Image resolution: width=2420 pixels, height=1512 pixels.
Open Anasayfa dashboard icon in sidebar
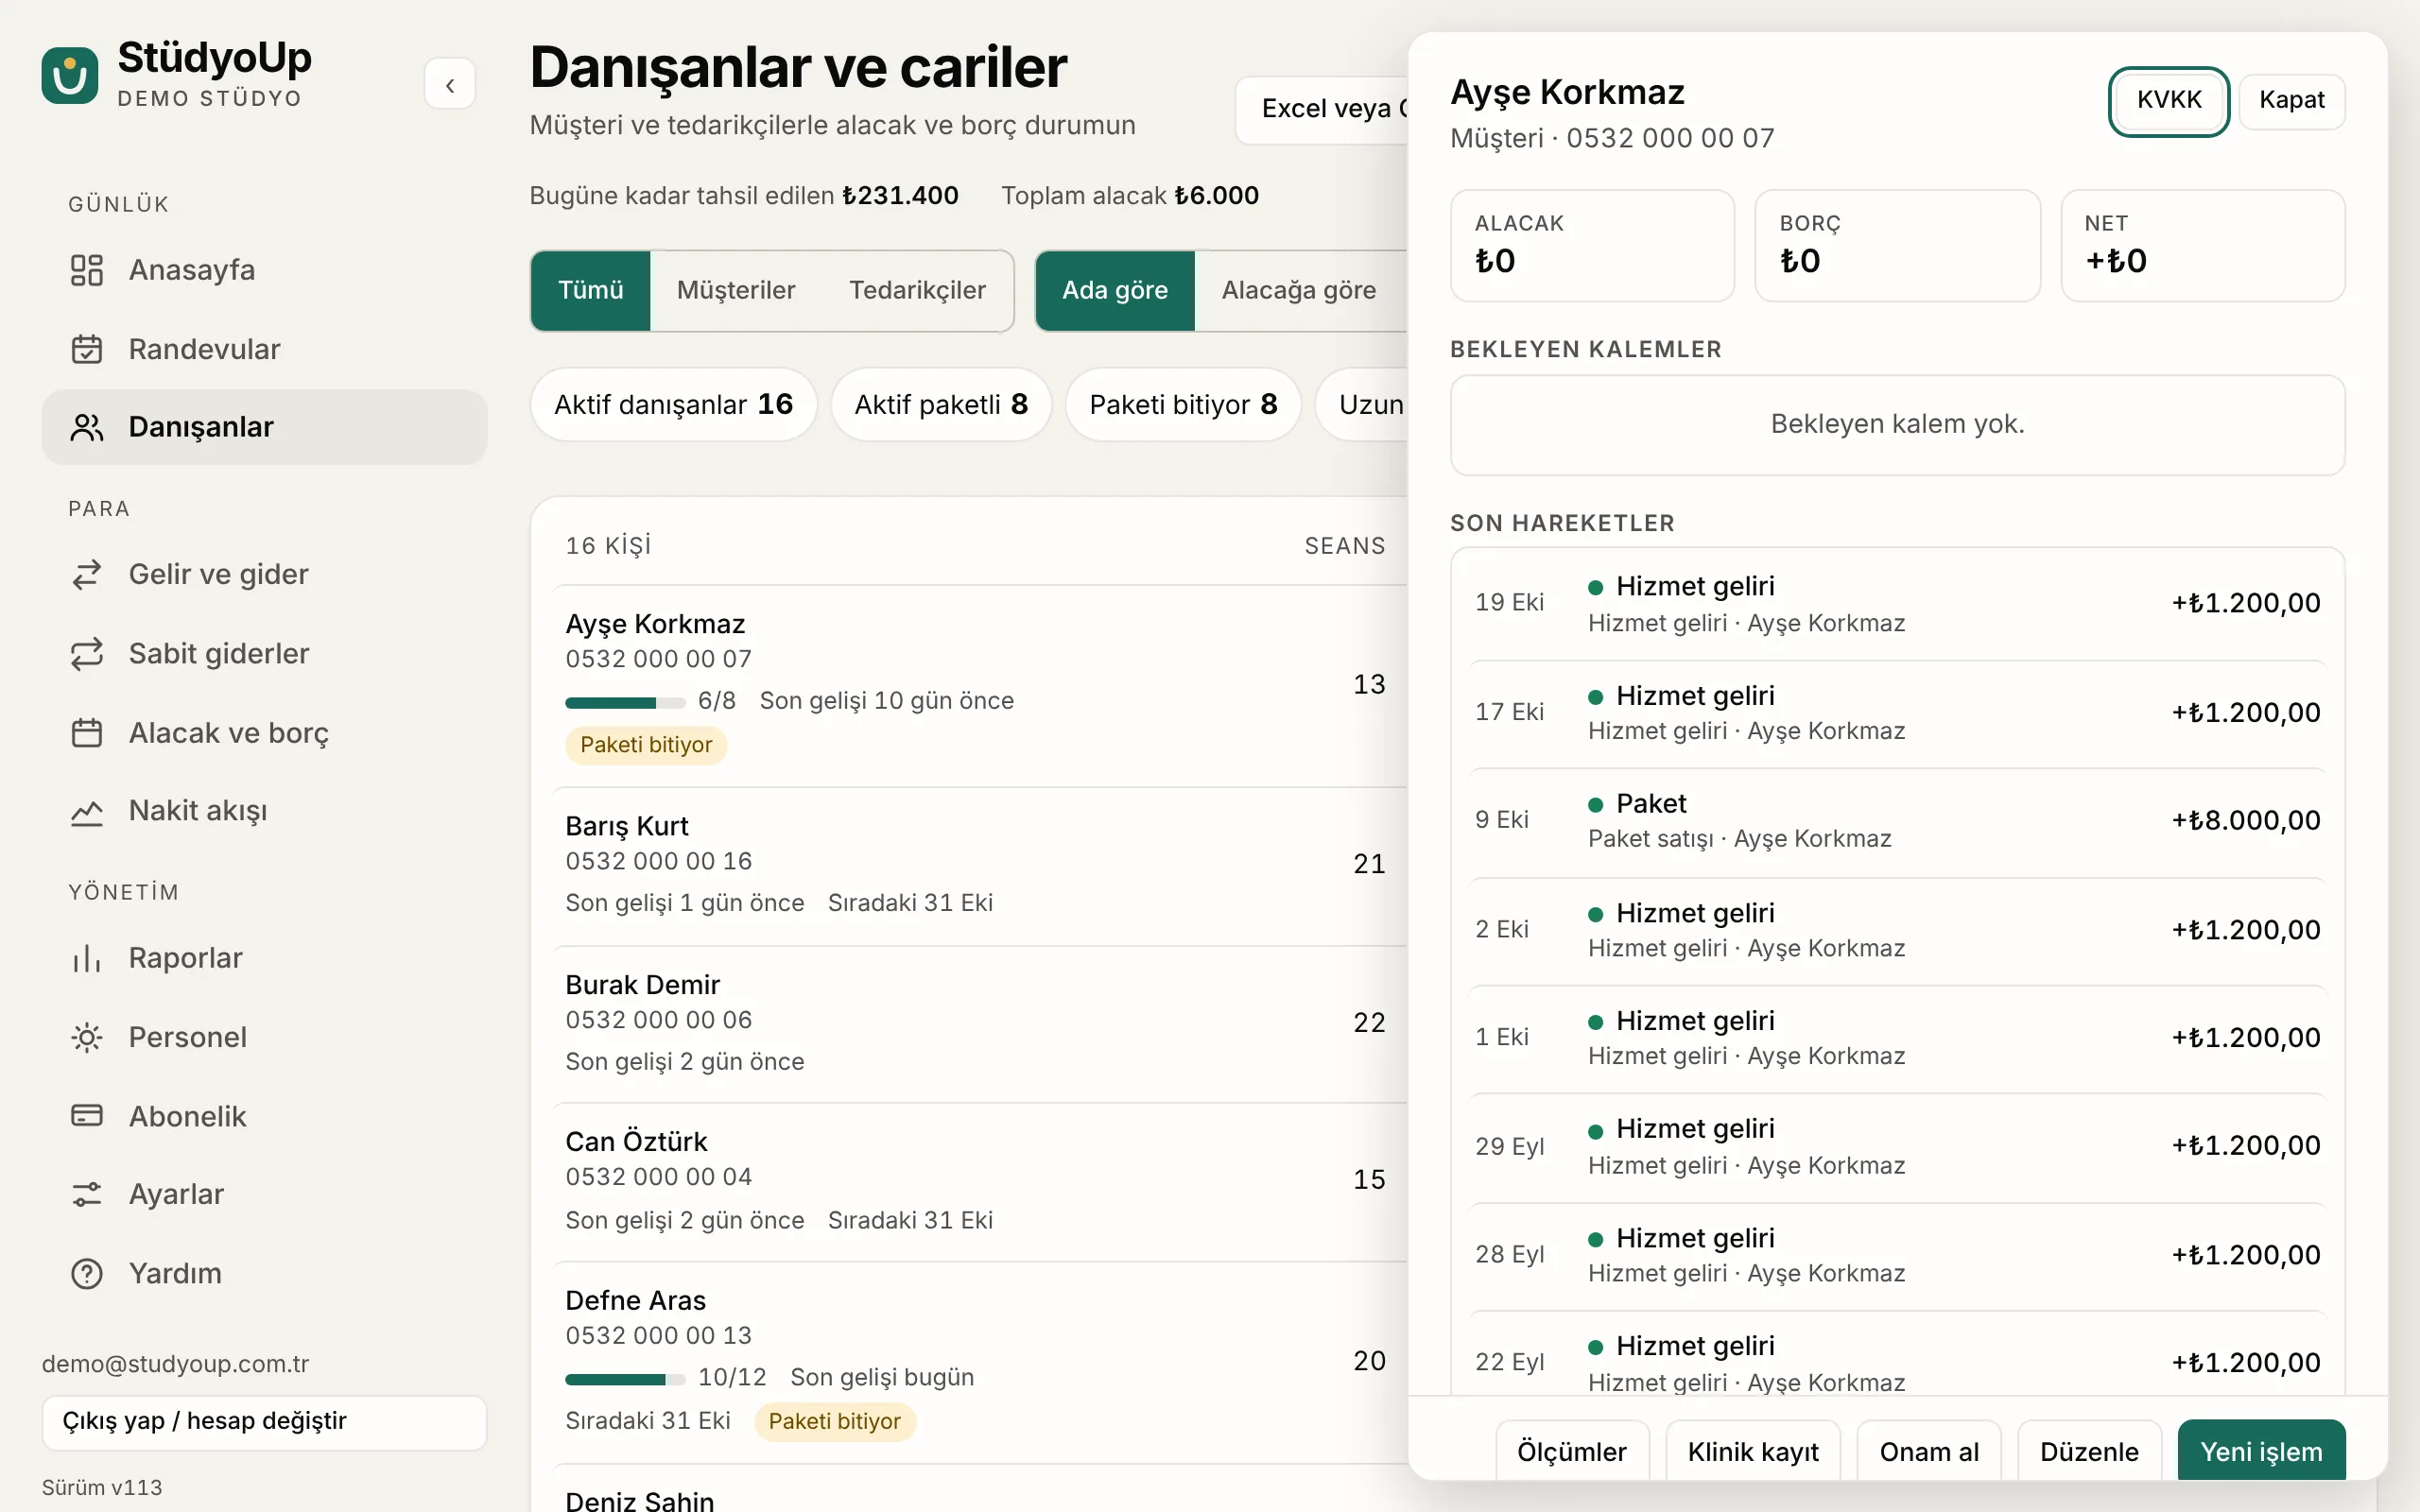point(87,270)
